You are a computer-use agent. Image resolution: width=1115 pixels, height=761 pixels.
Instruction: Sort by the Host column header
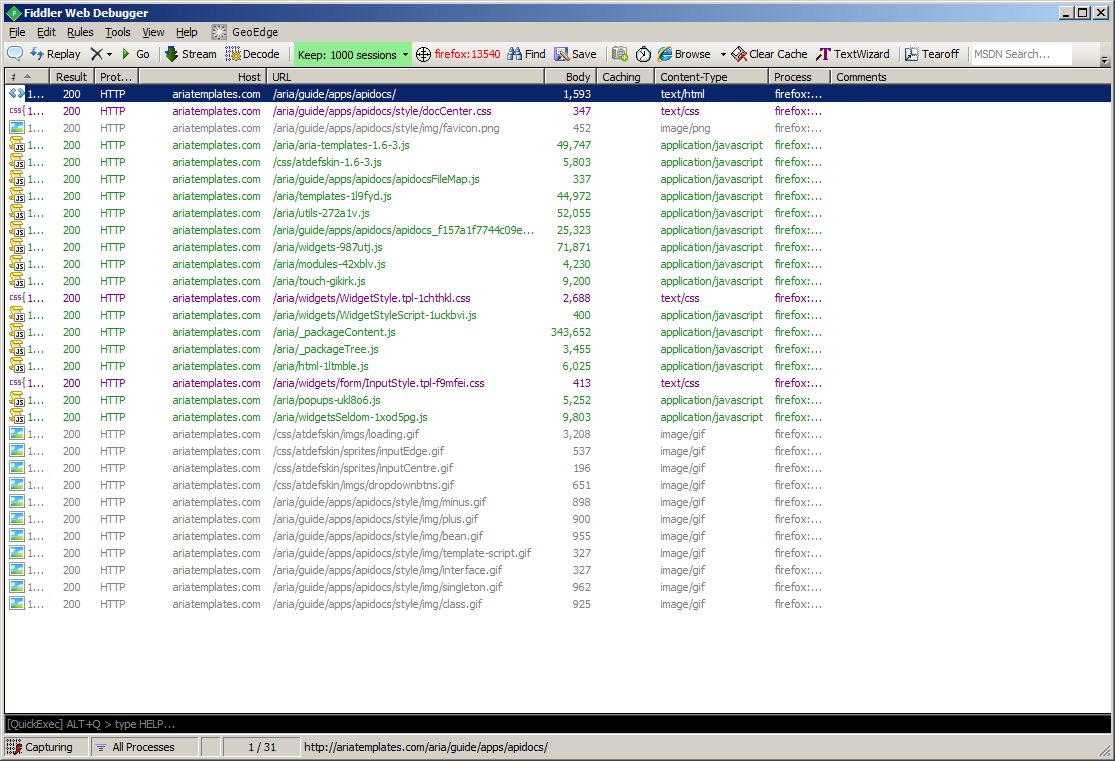pyautogui.click(x=202, y=77)
